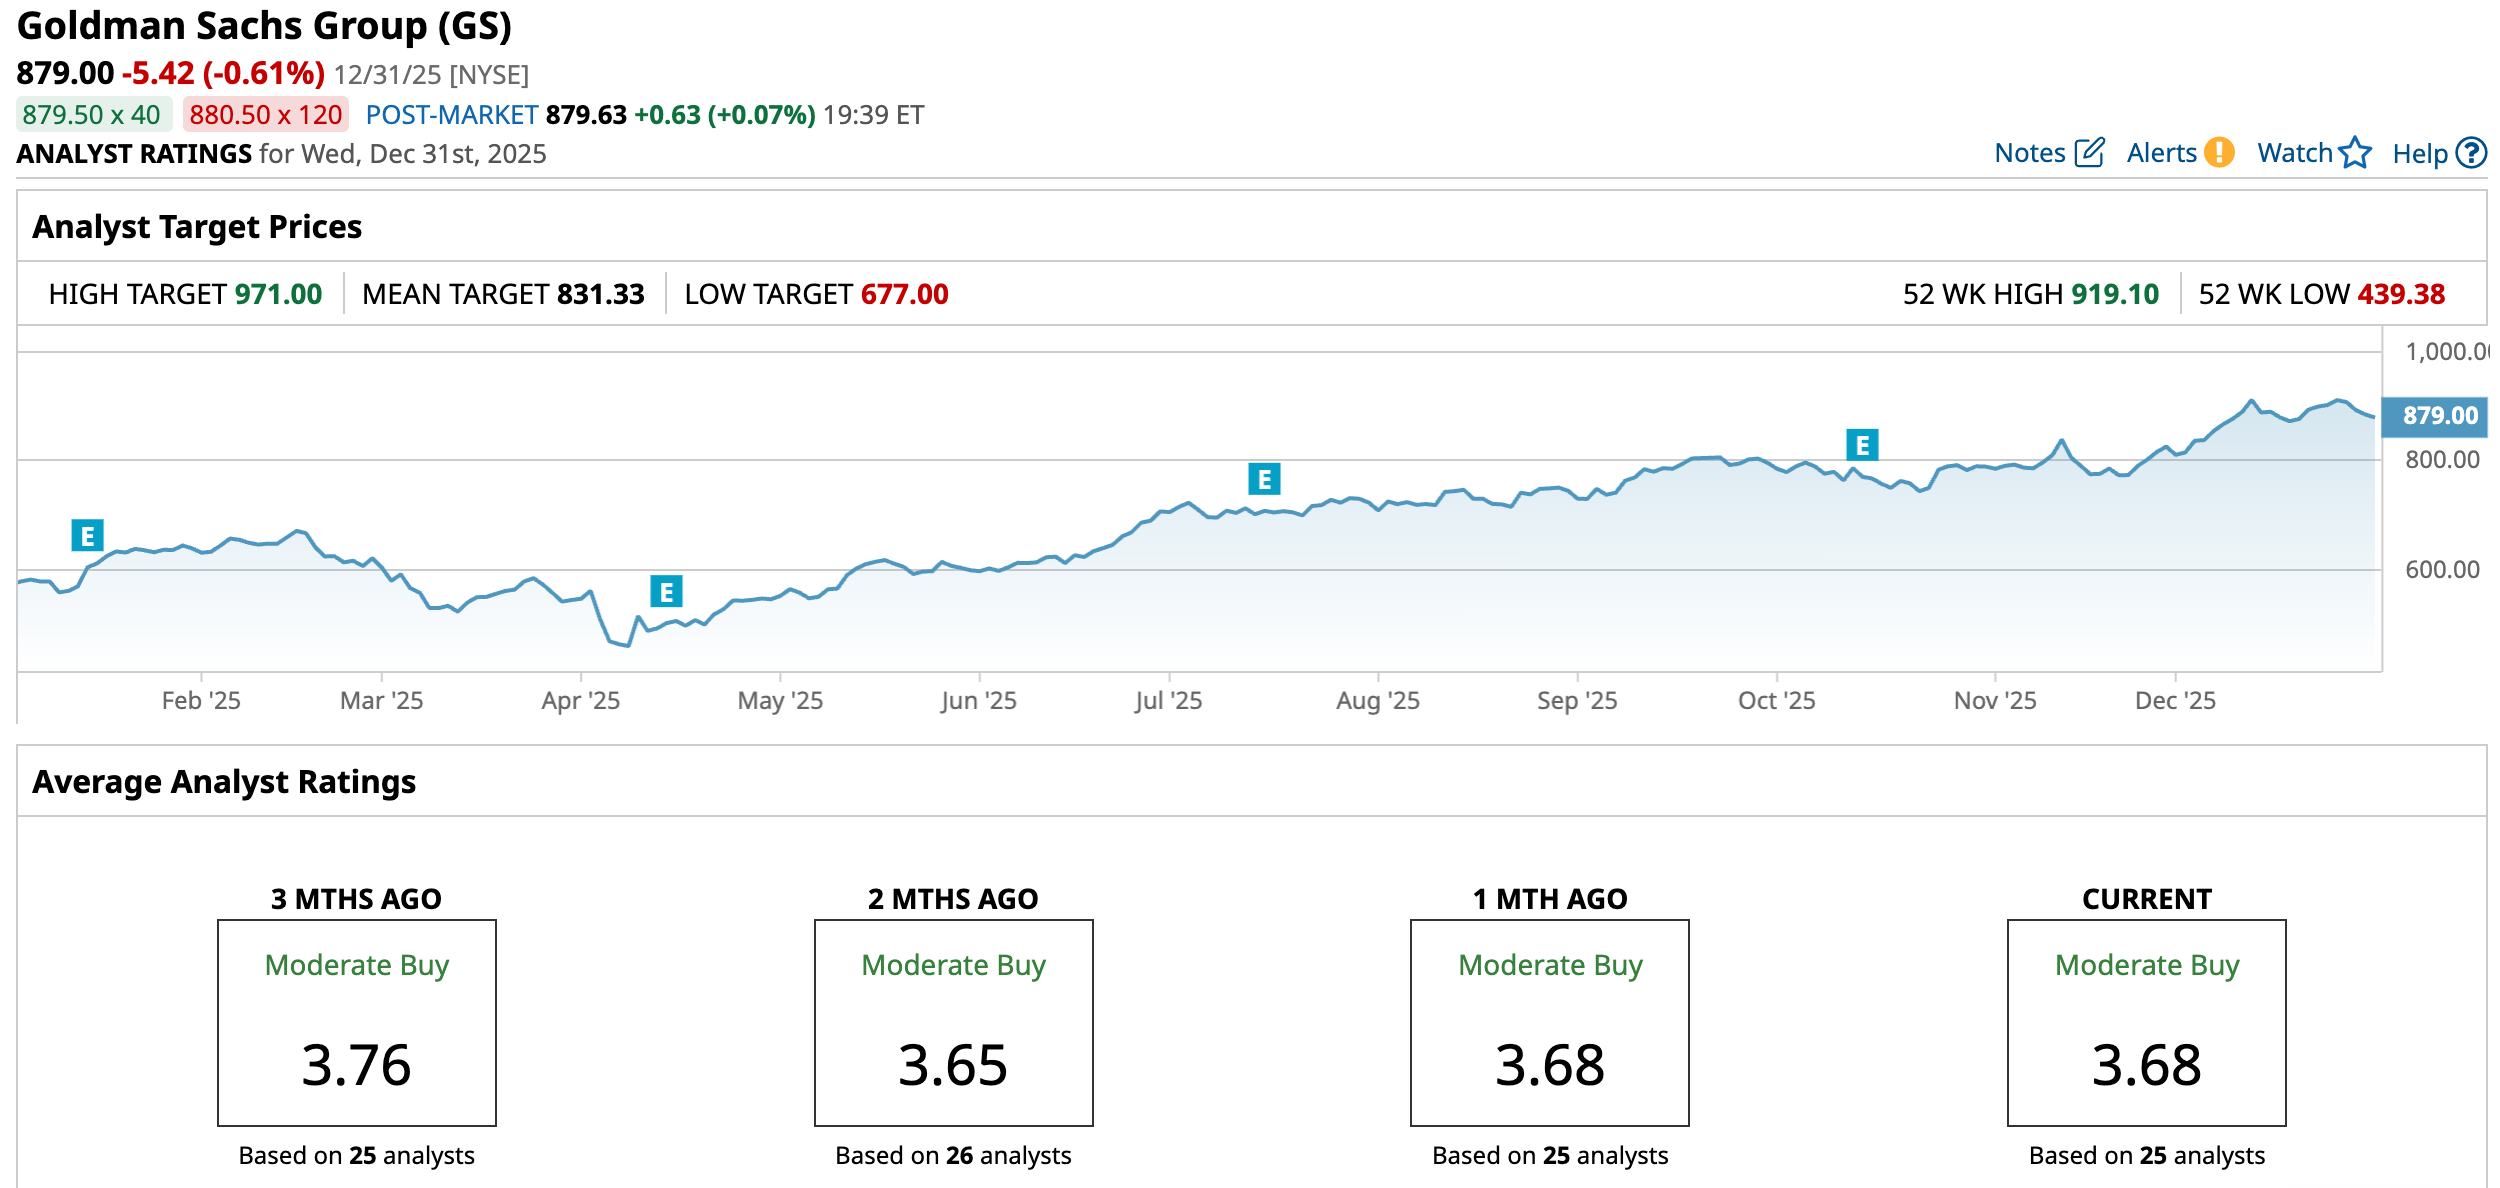Viewport: 2500px width, 1188px height.
Task: Click the earnings E marker near Feb '25
Action: click(87, 536)
